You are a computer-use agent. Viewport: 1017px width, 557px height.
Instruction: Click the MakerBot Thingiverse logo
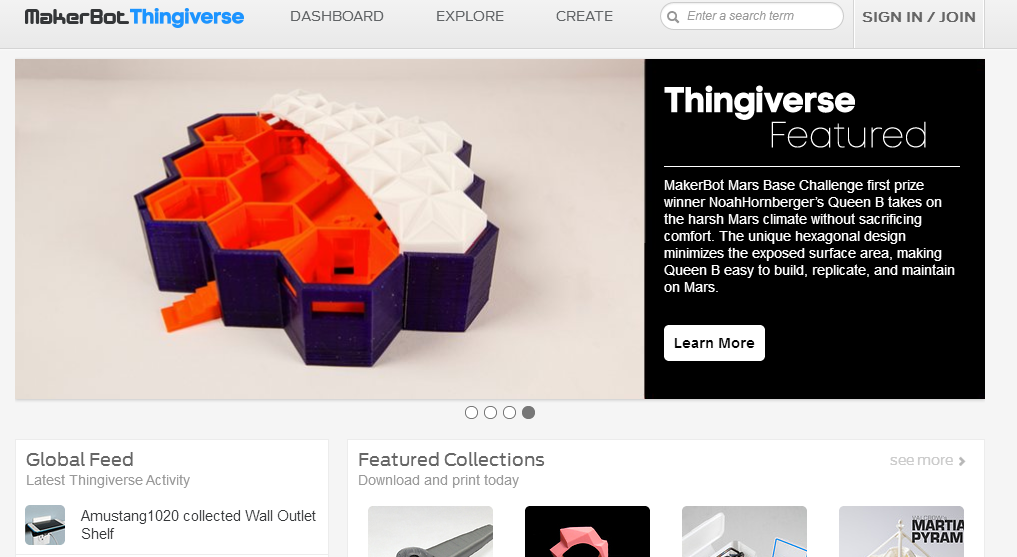[x=134, y=17]
